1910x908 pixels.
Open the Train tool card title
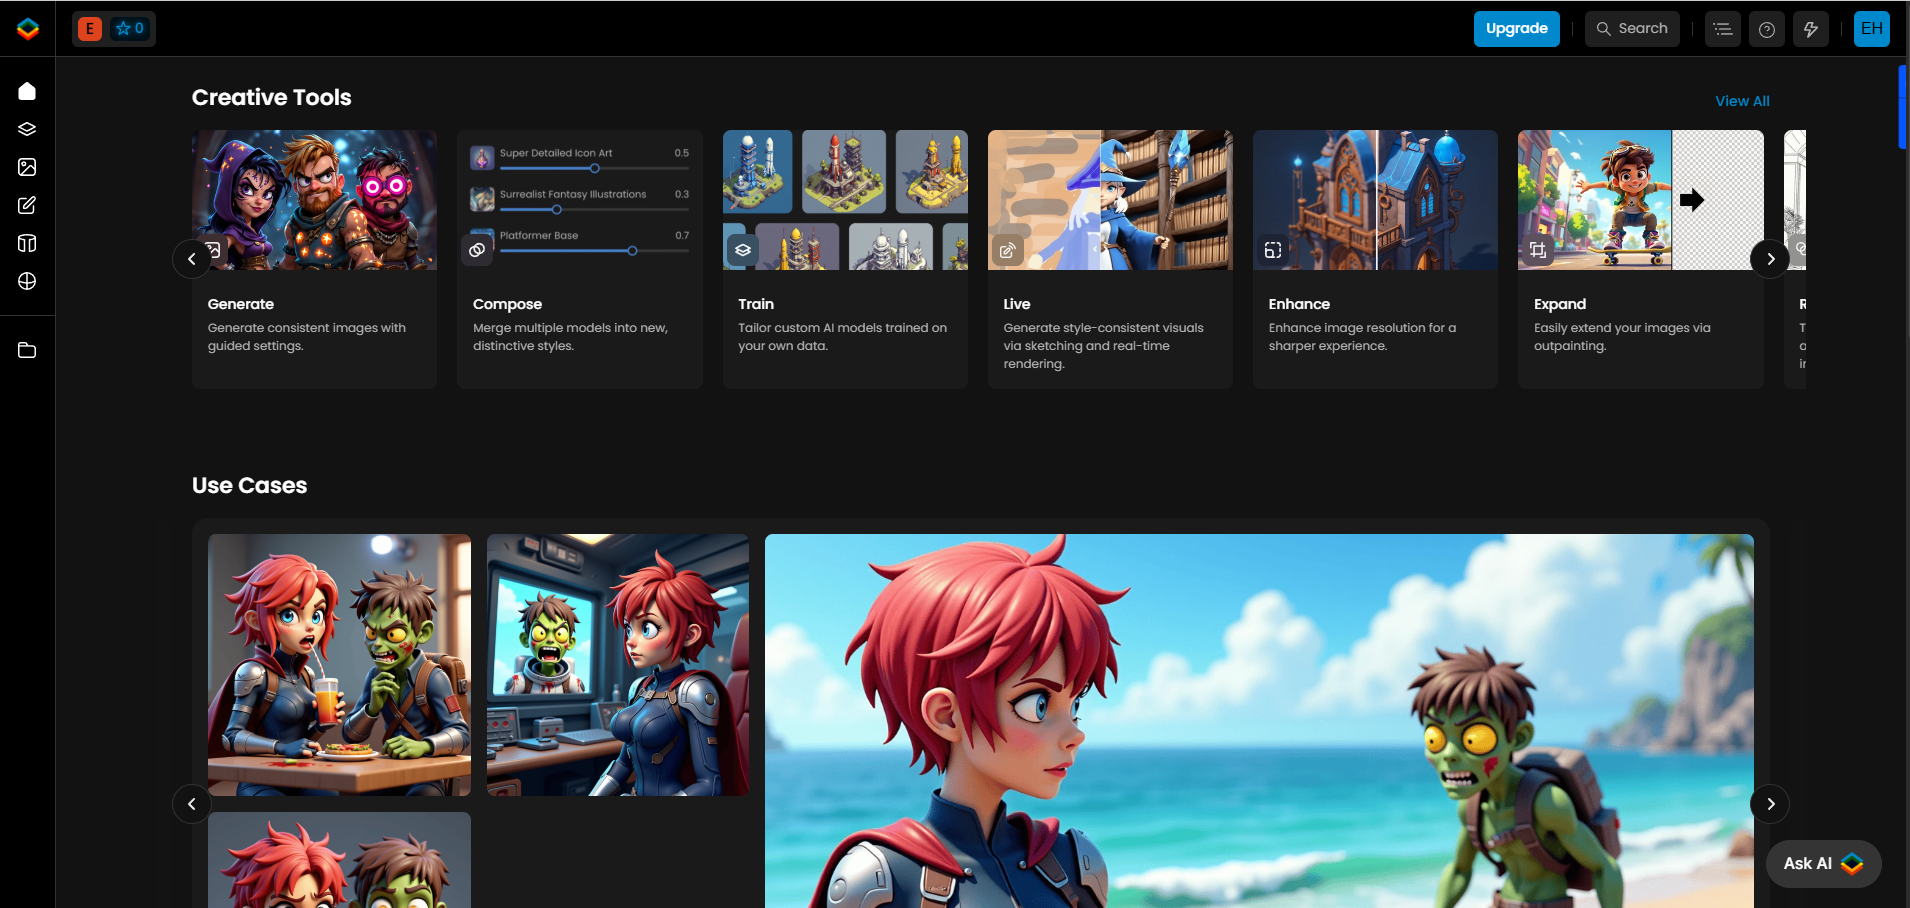(x=756, y=304)
